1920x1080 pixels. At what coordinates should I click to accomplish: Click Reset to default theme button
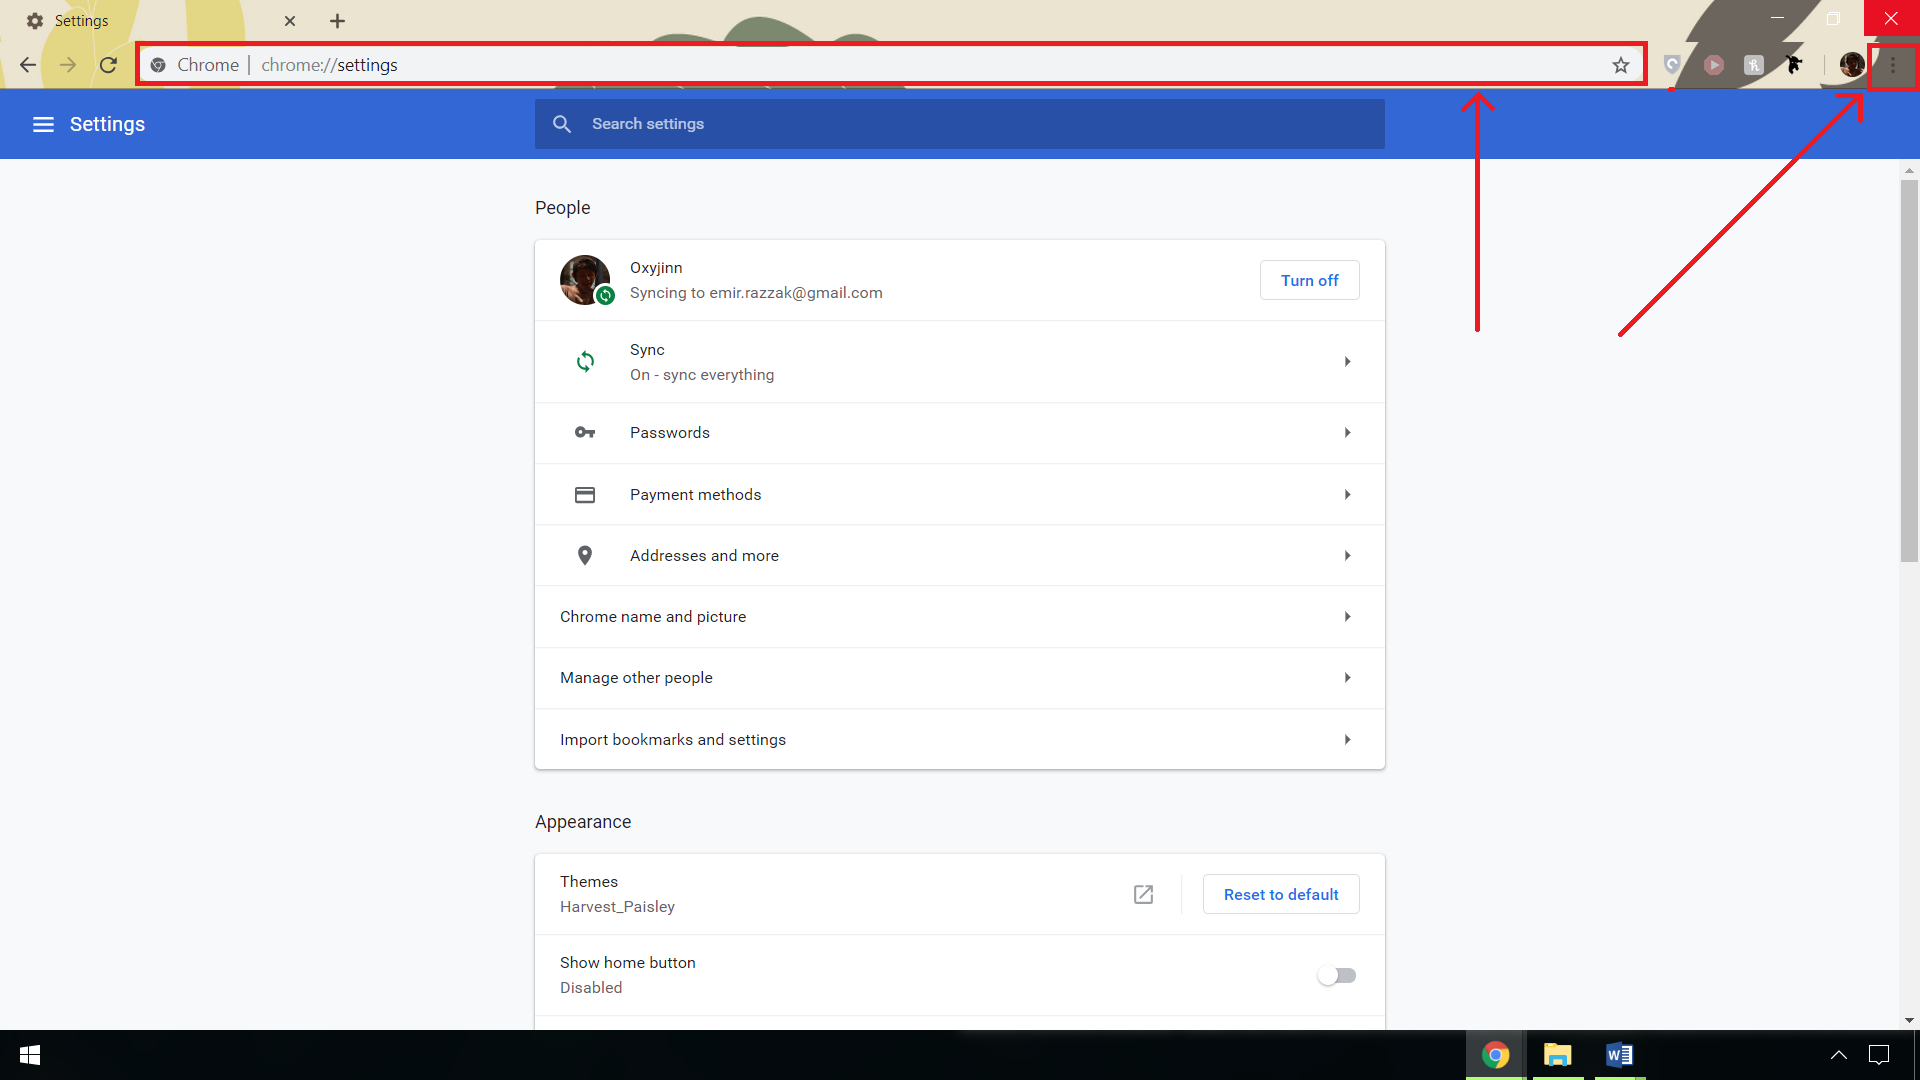pyautogui.click(x=1280, y=894)
